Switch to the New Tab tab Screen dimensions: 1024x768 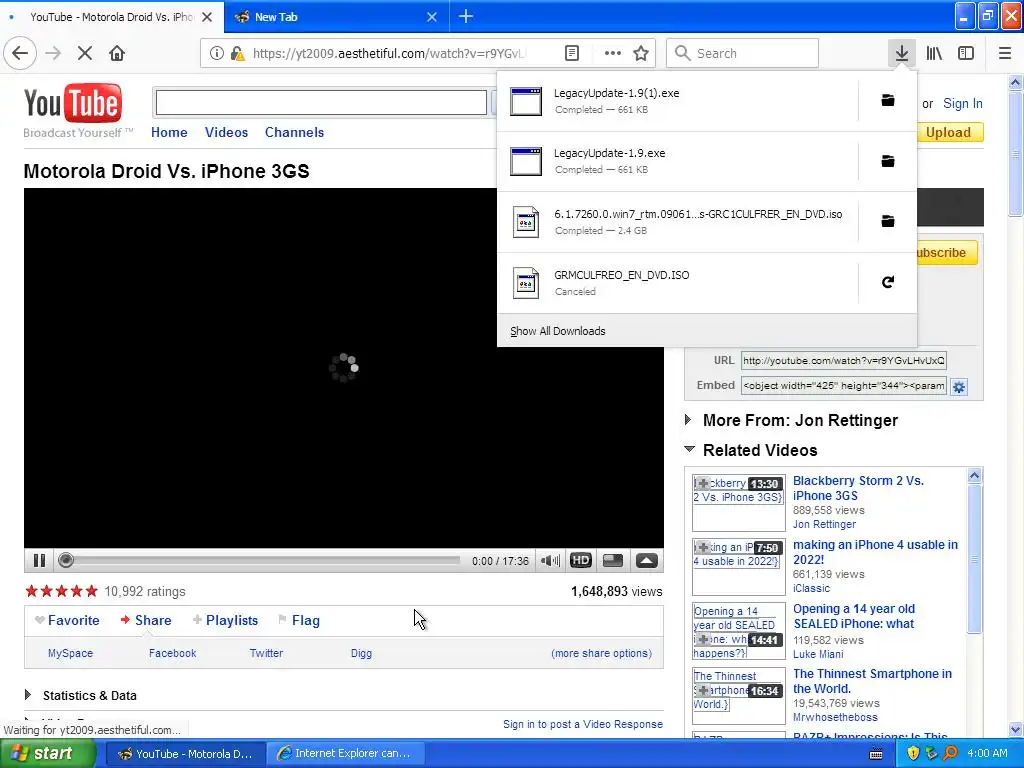336,17
